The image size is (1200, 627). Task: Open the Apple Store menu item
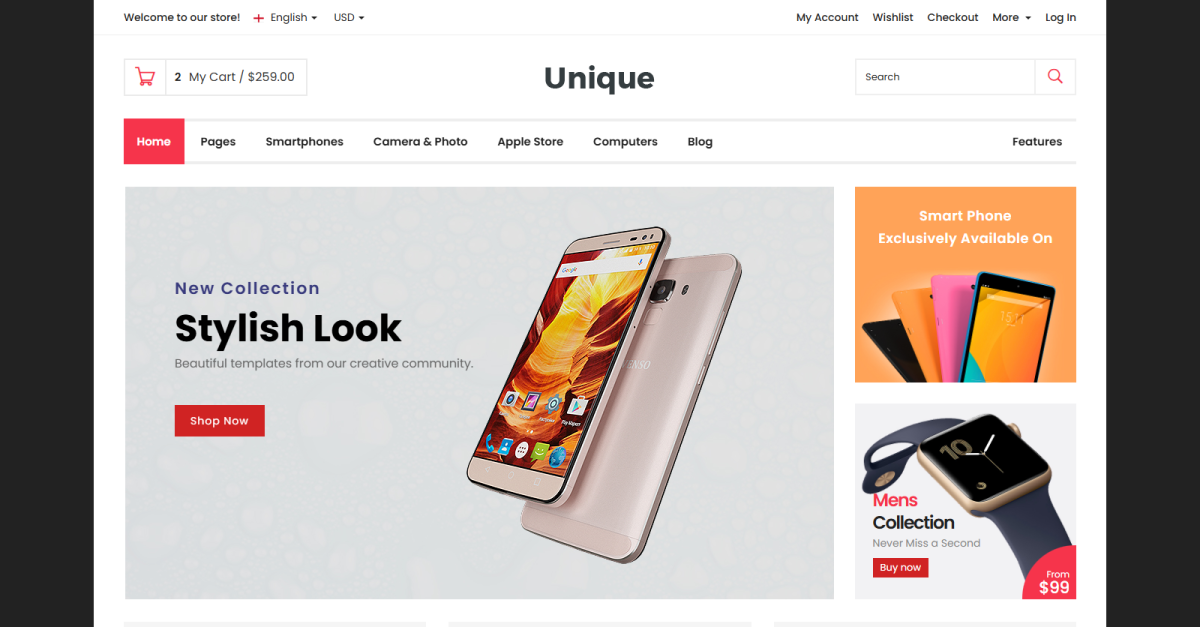[x=530, y=142]
